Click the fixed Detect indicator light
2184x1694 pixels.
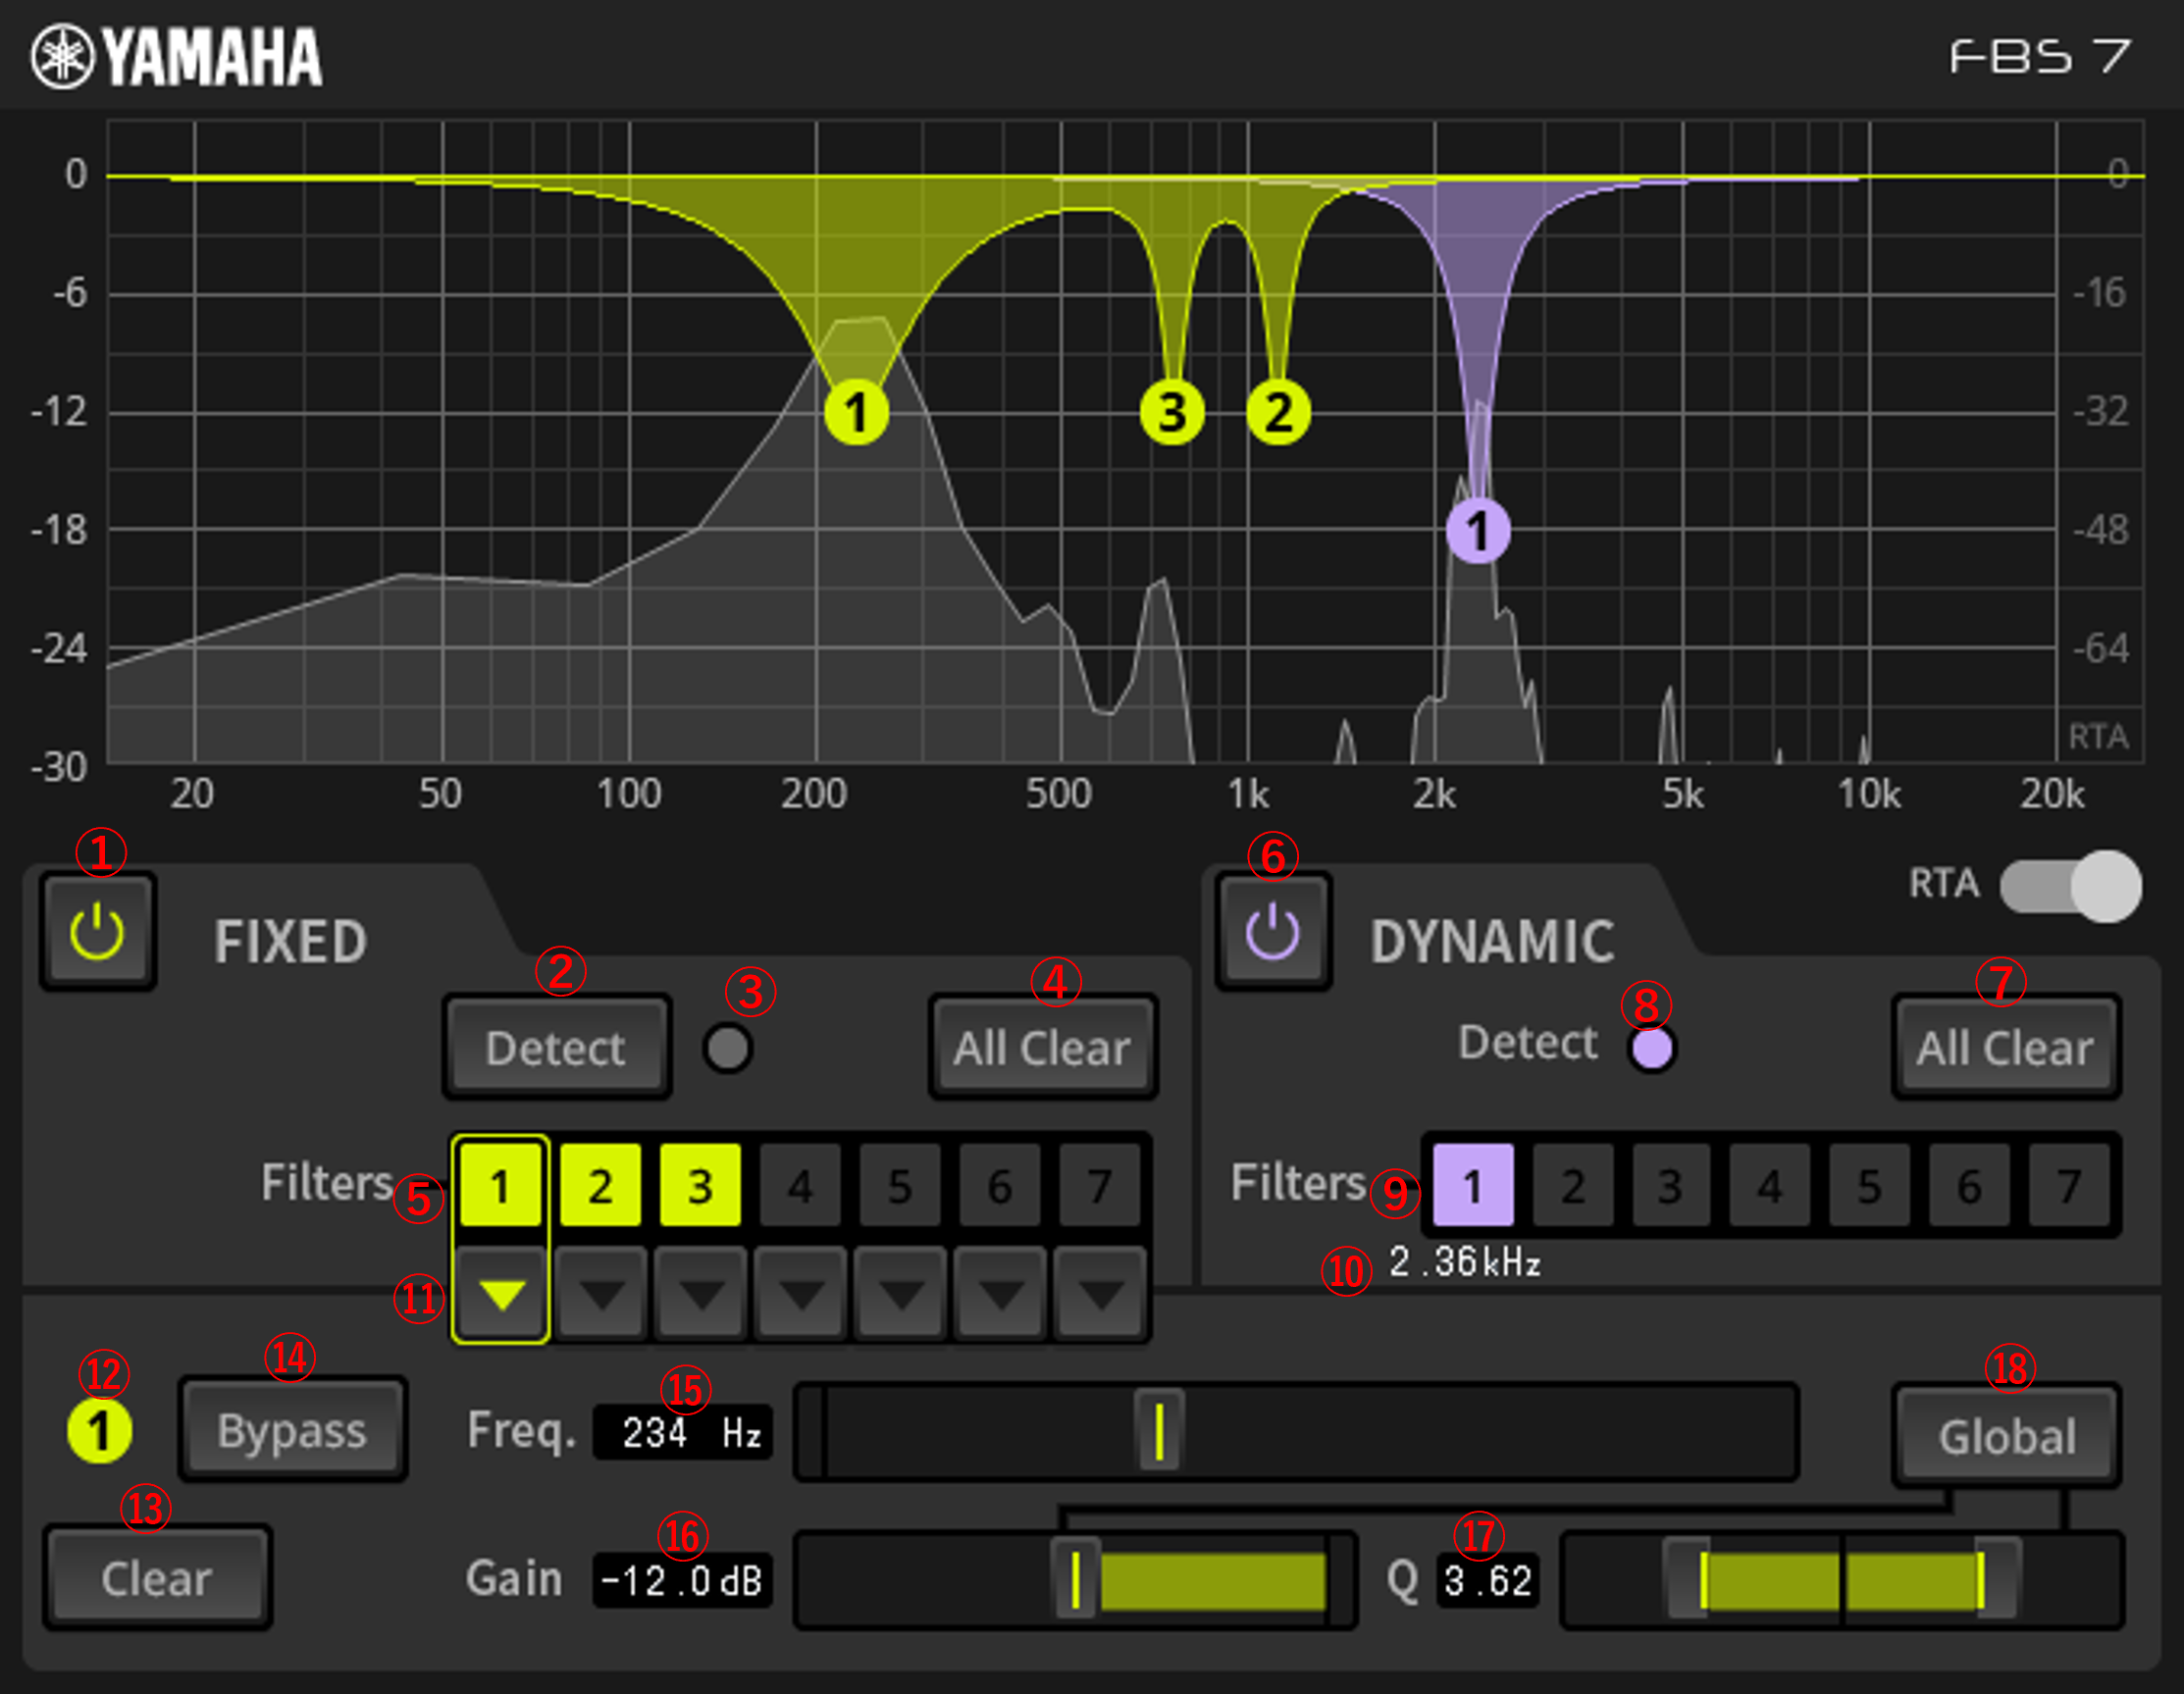pyautogui.click(x=727, y=1048)
